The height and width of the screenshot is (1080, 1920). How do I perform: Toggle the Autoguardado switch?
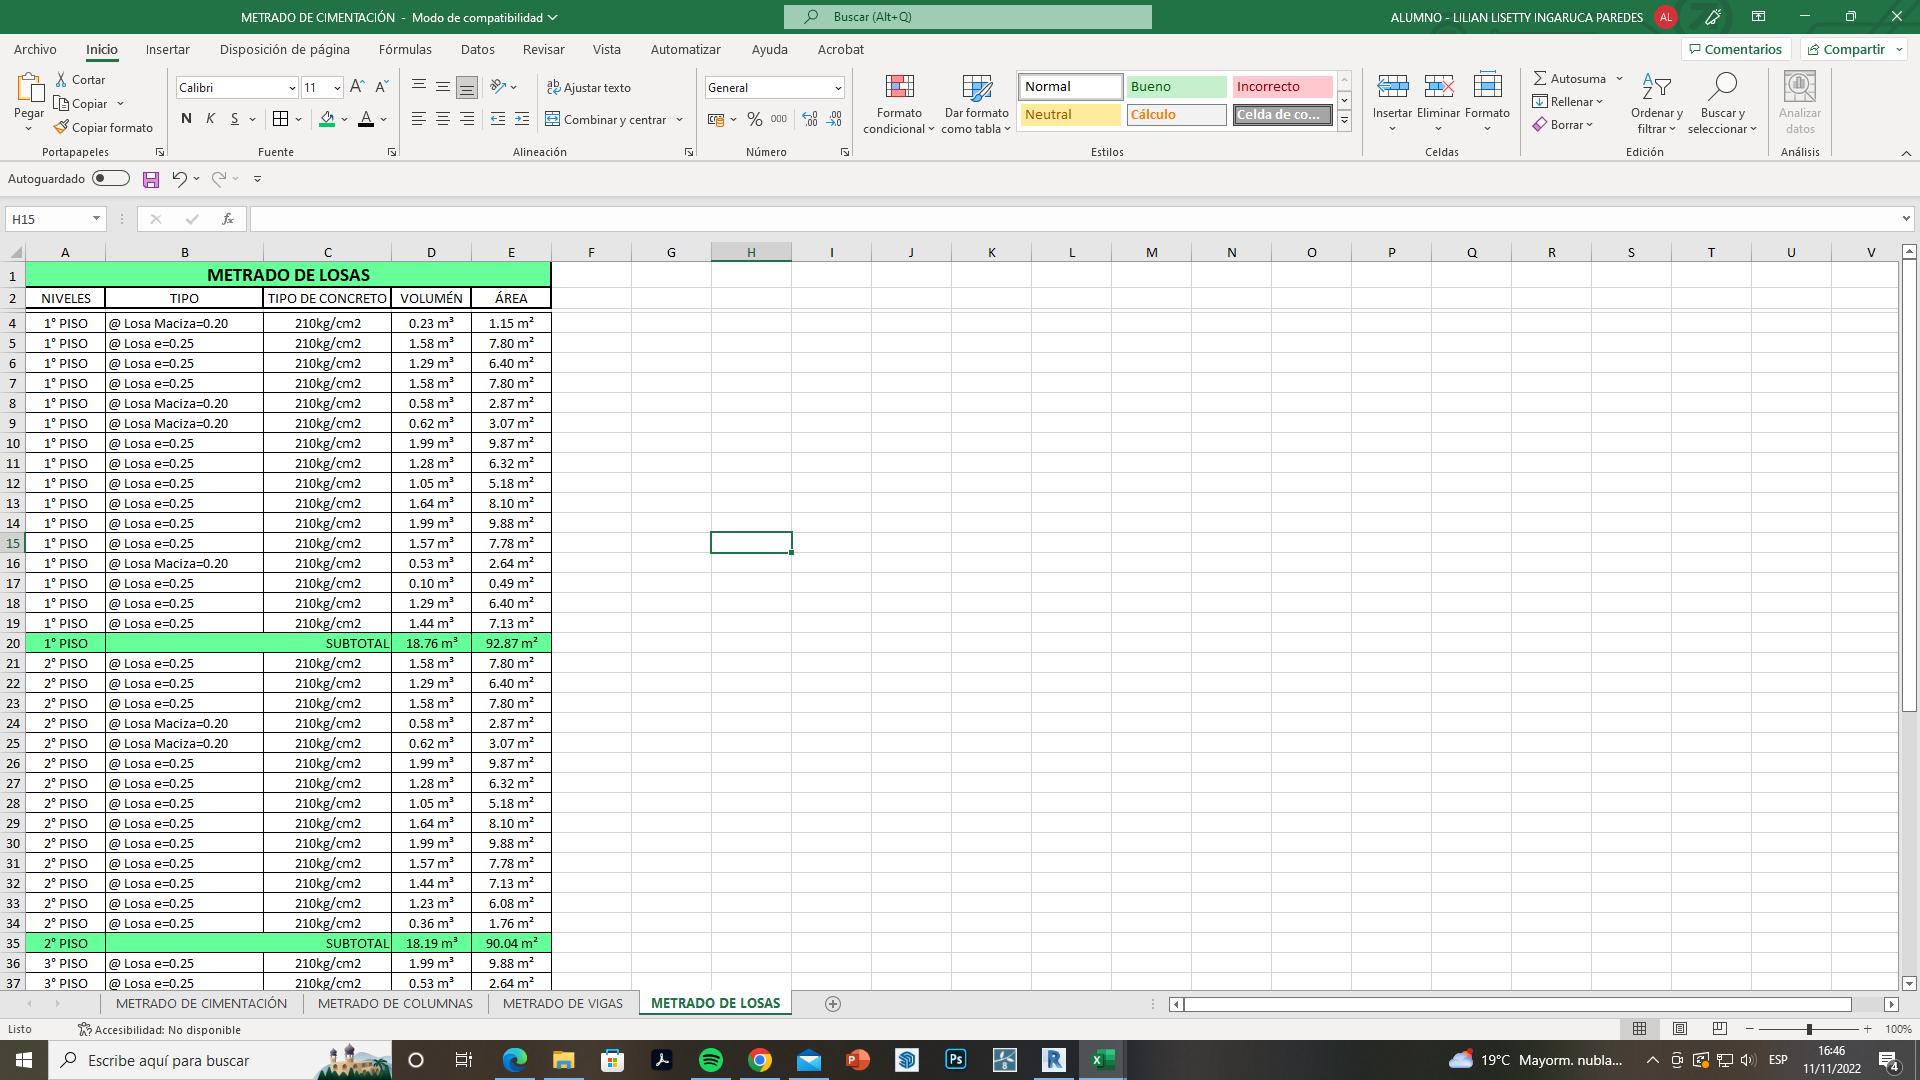tap(111, 179)
